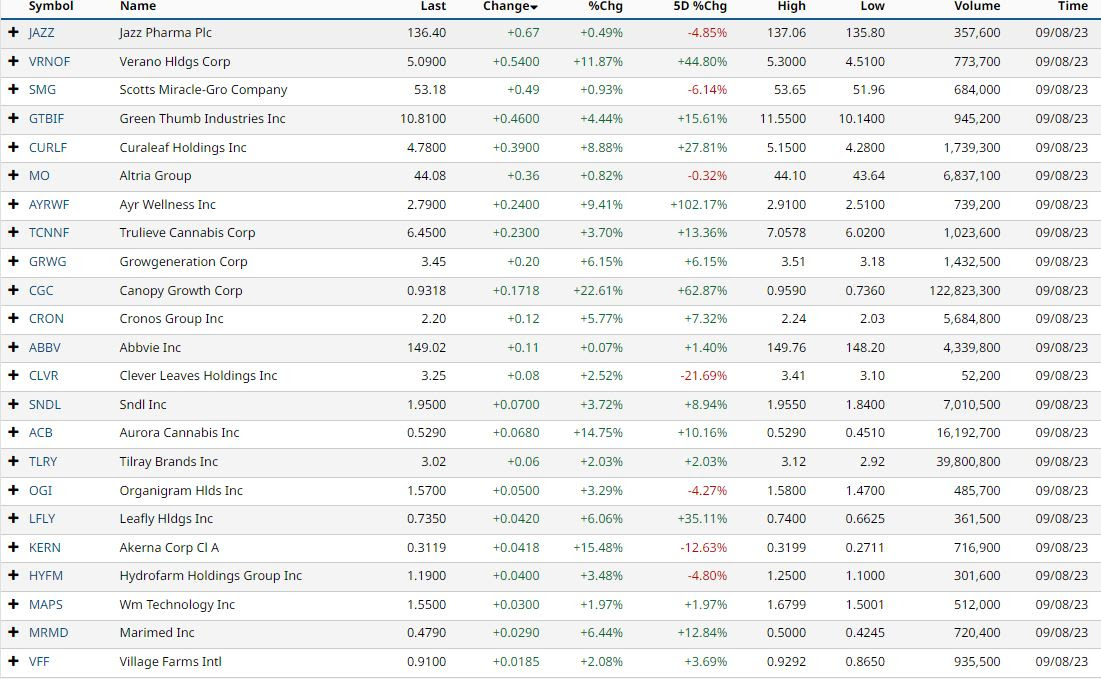Viewport: 1101px width, 679px height.
Task: Open the GTBIF symbol link
Action: [46, 119]
